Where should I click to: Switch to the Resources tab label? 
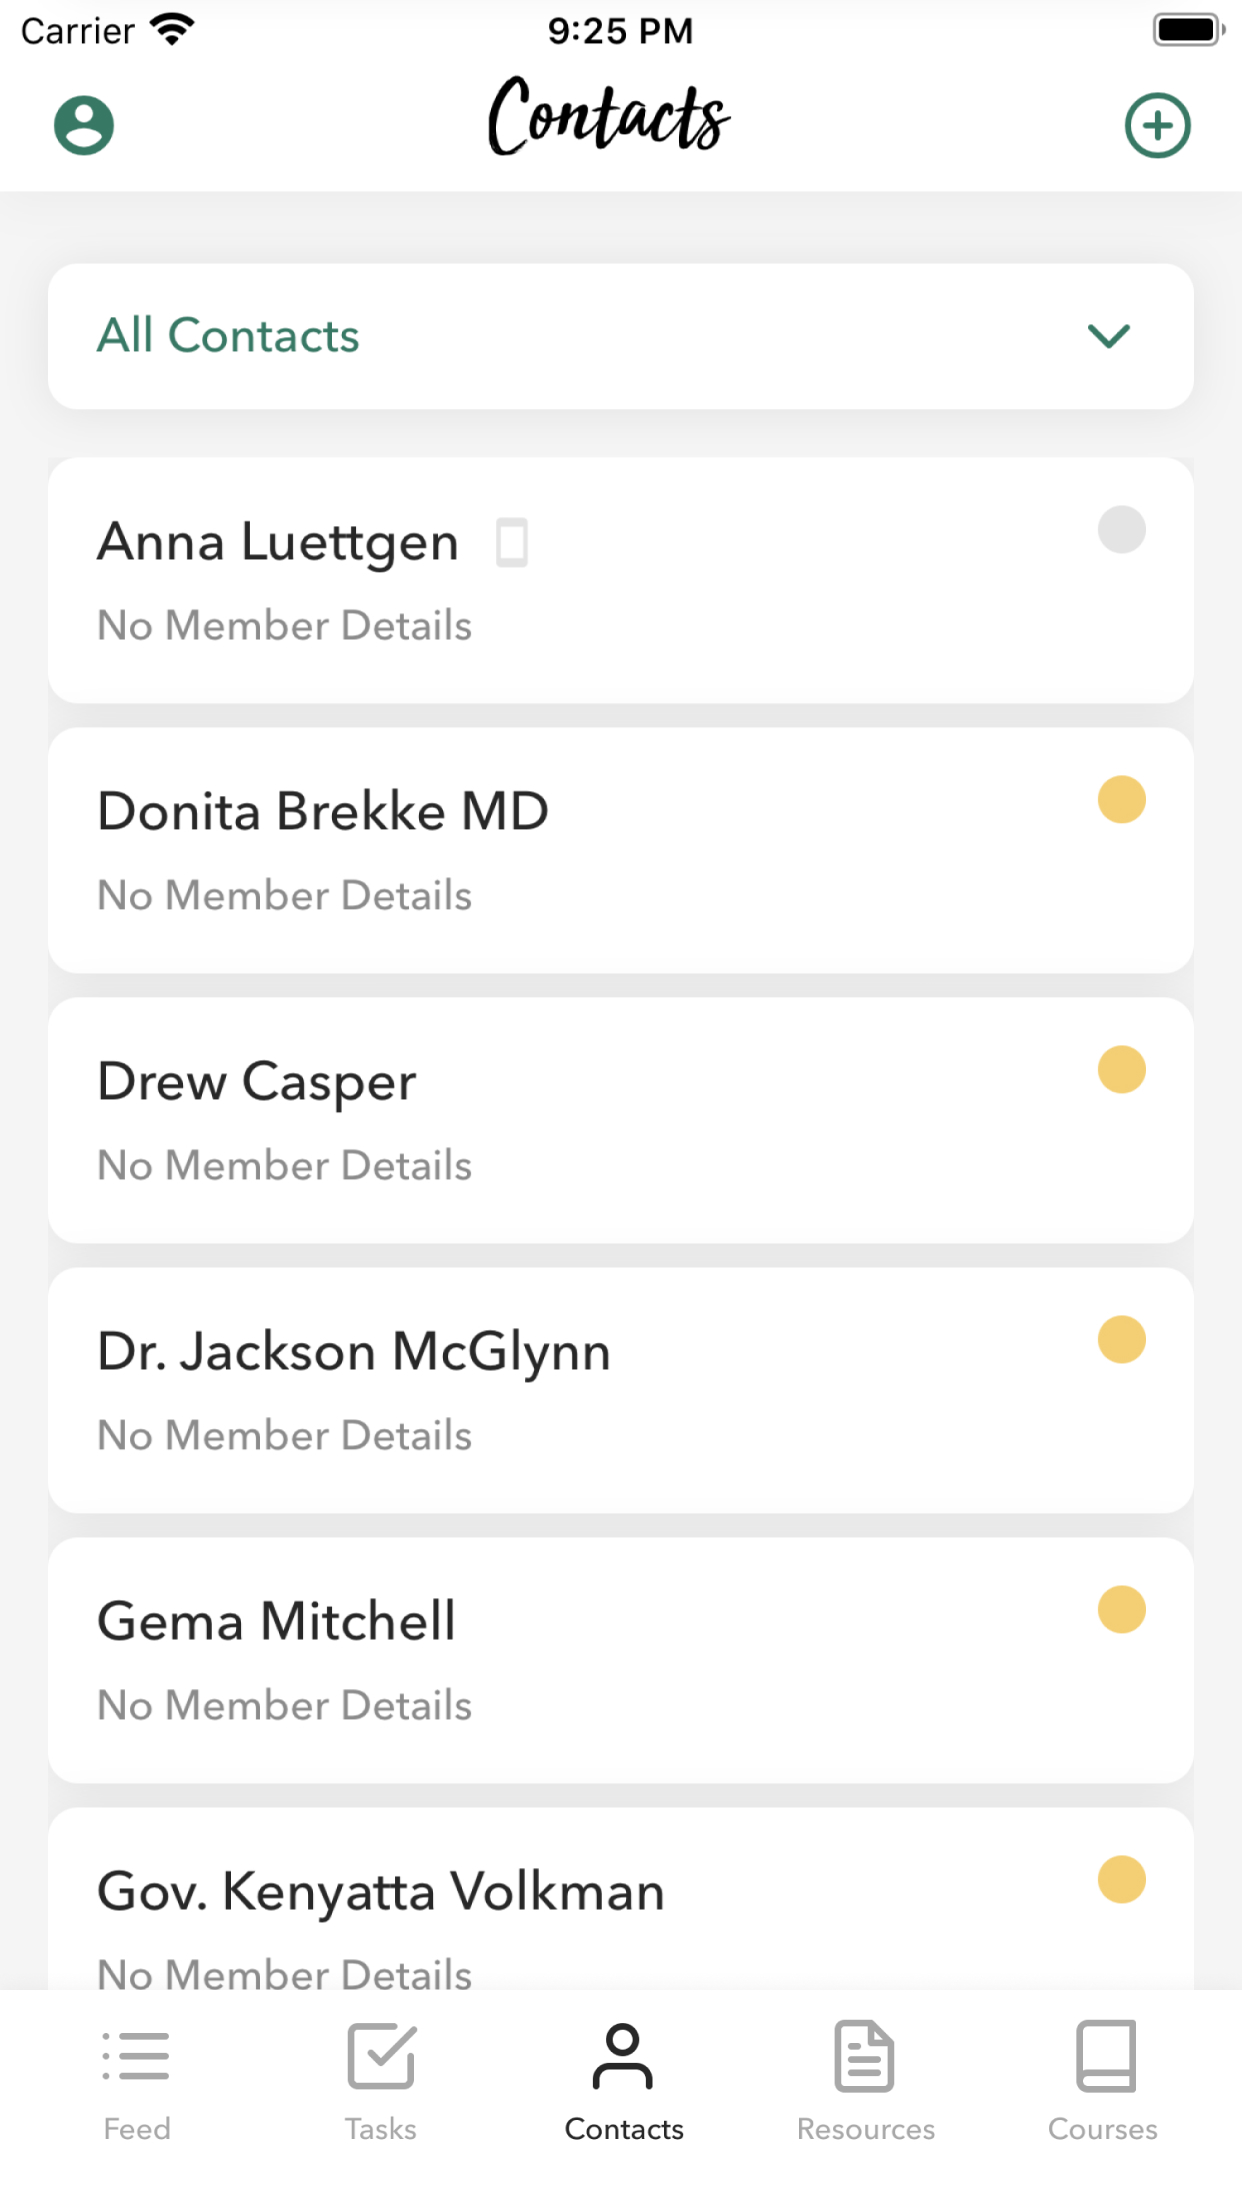pos(866,2129)
